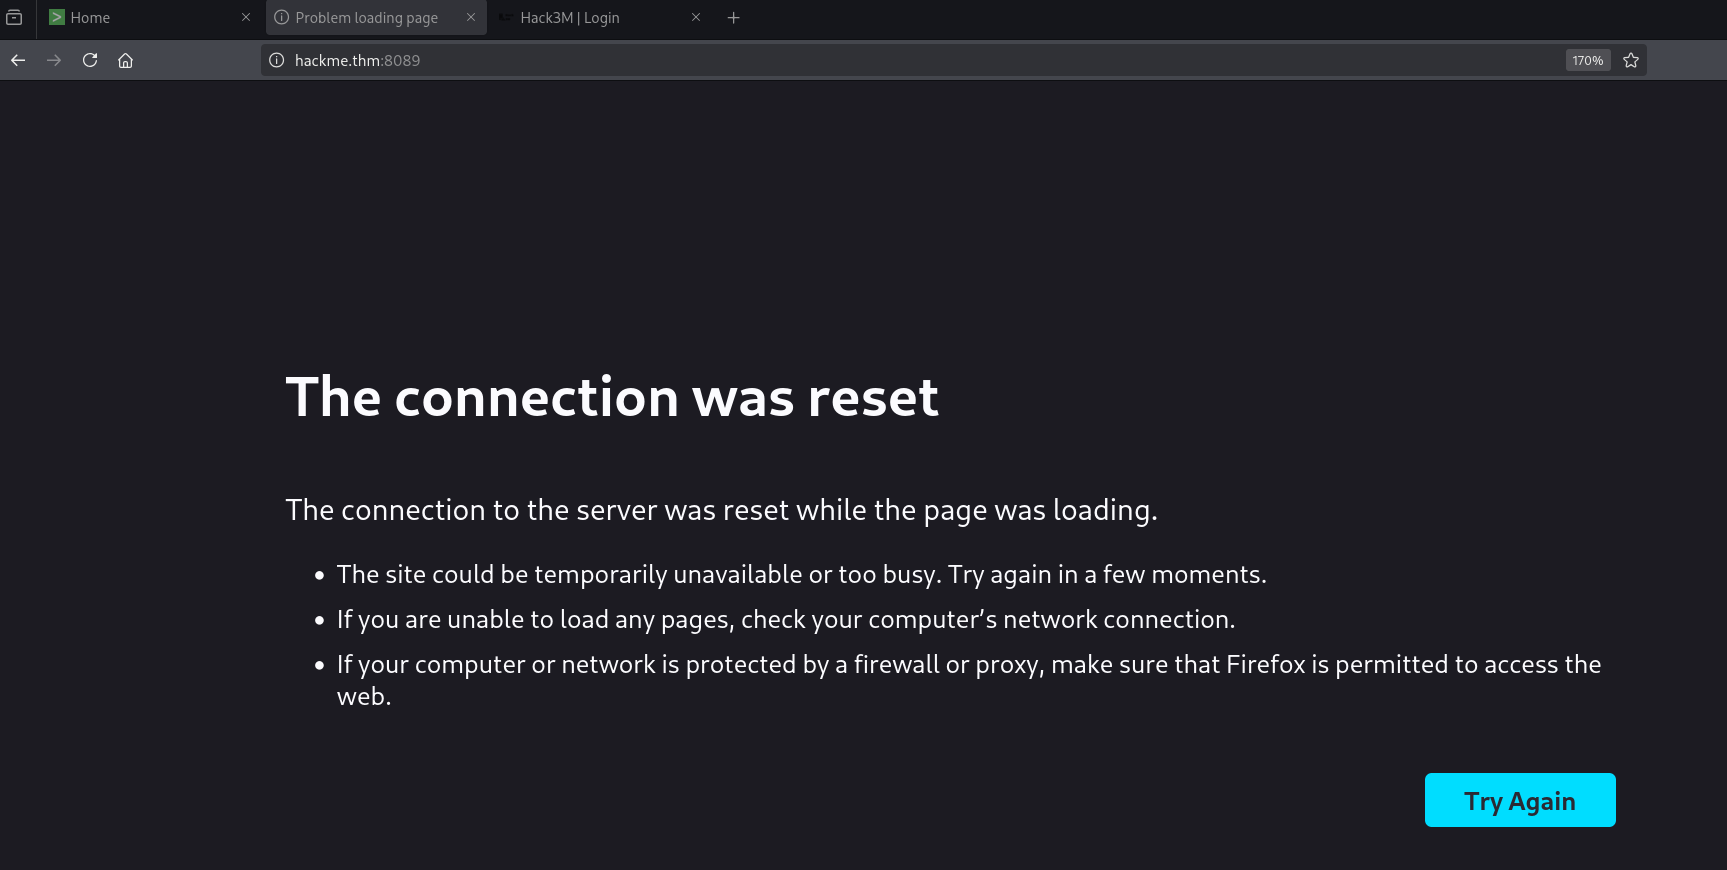
Task: Close the Home tab
Action: [x=246, y=18]
